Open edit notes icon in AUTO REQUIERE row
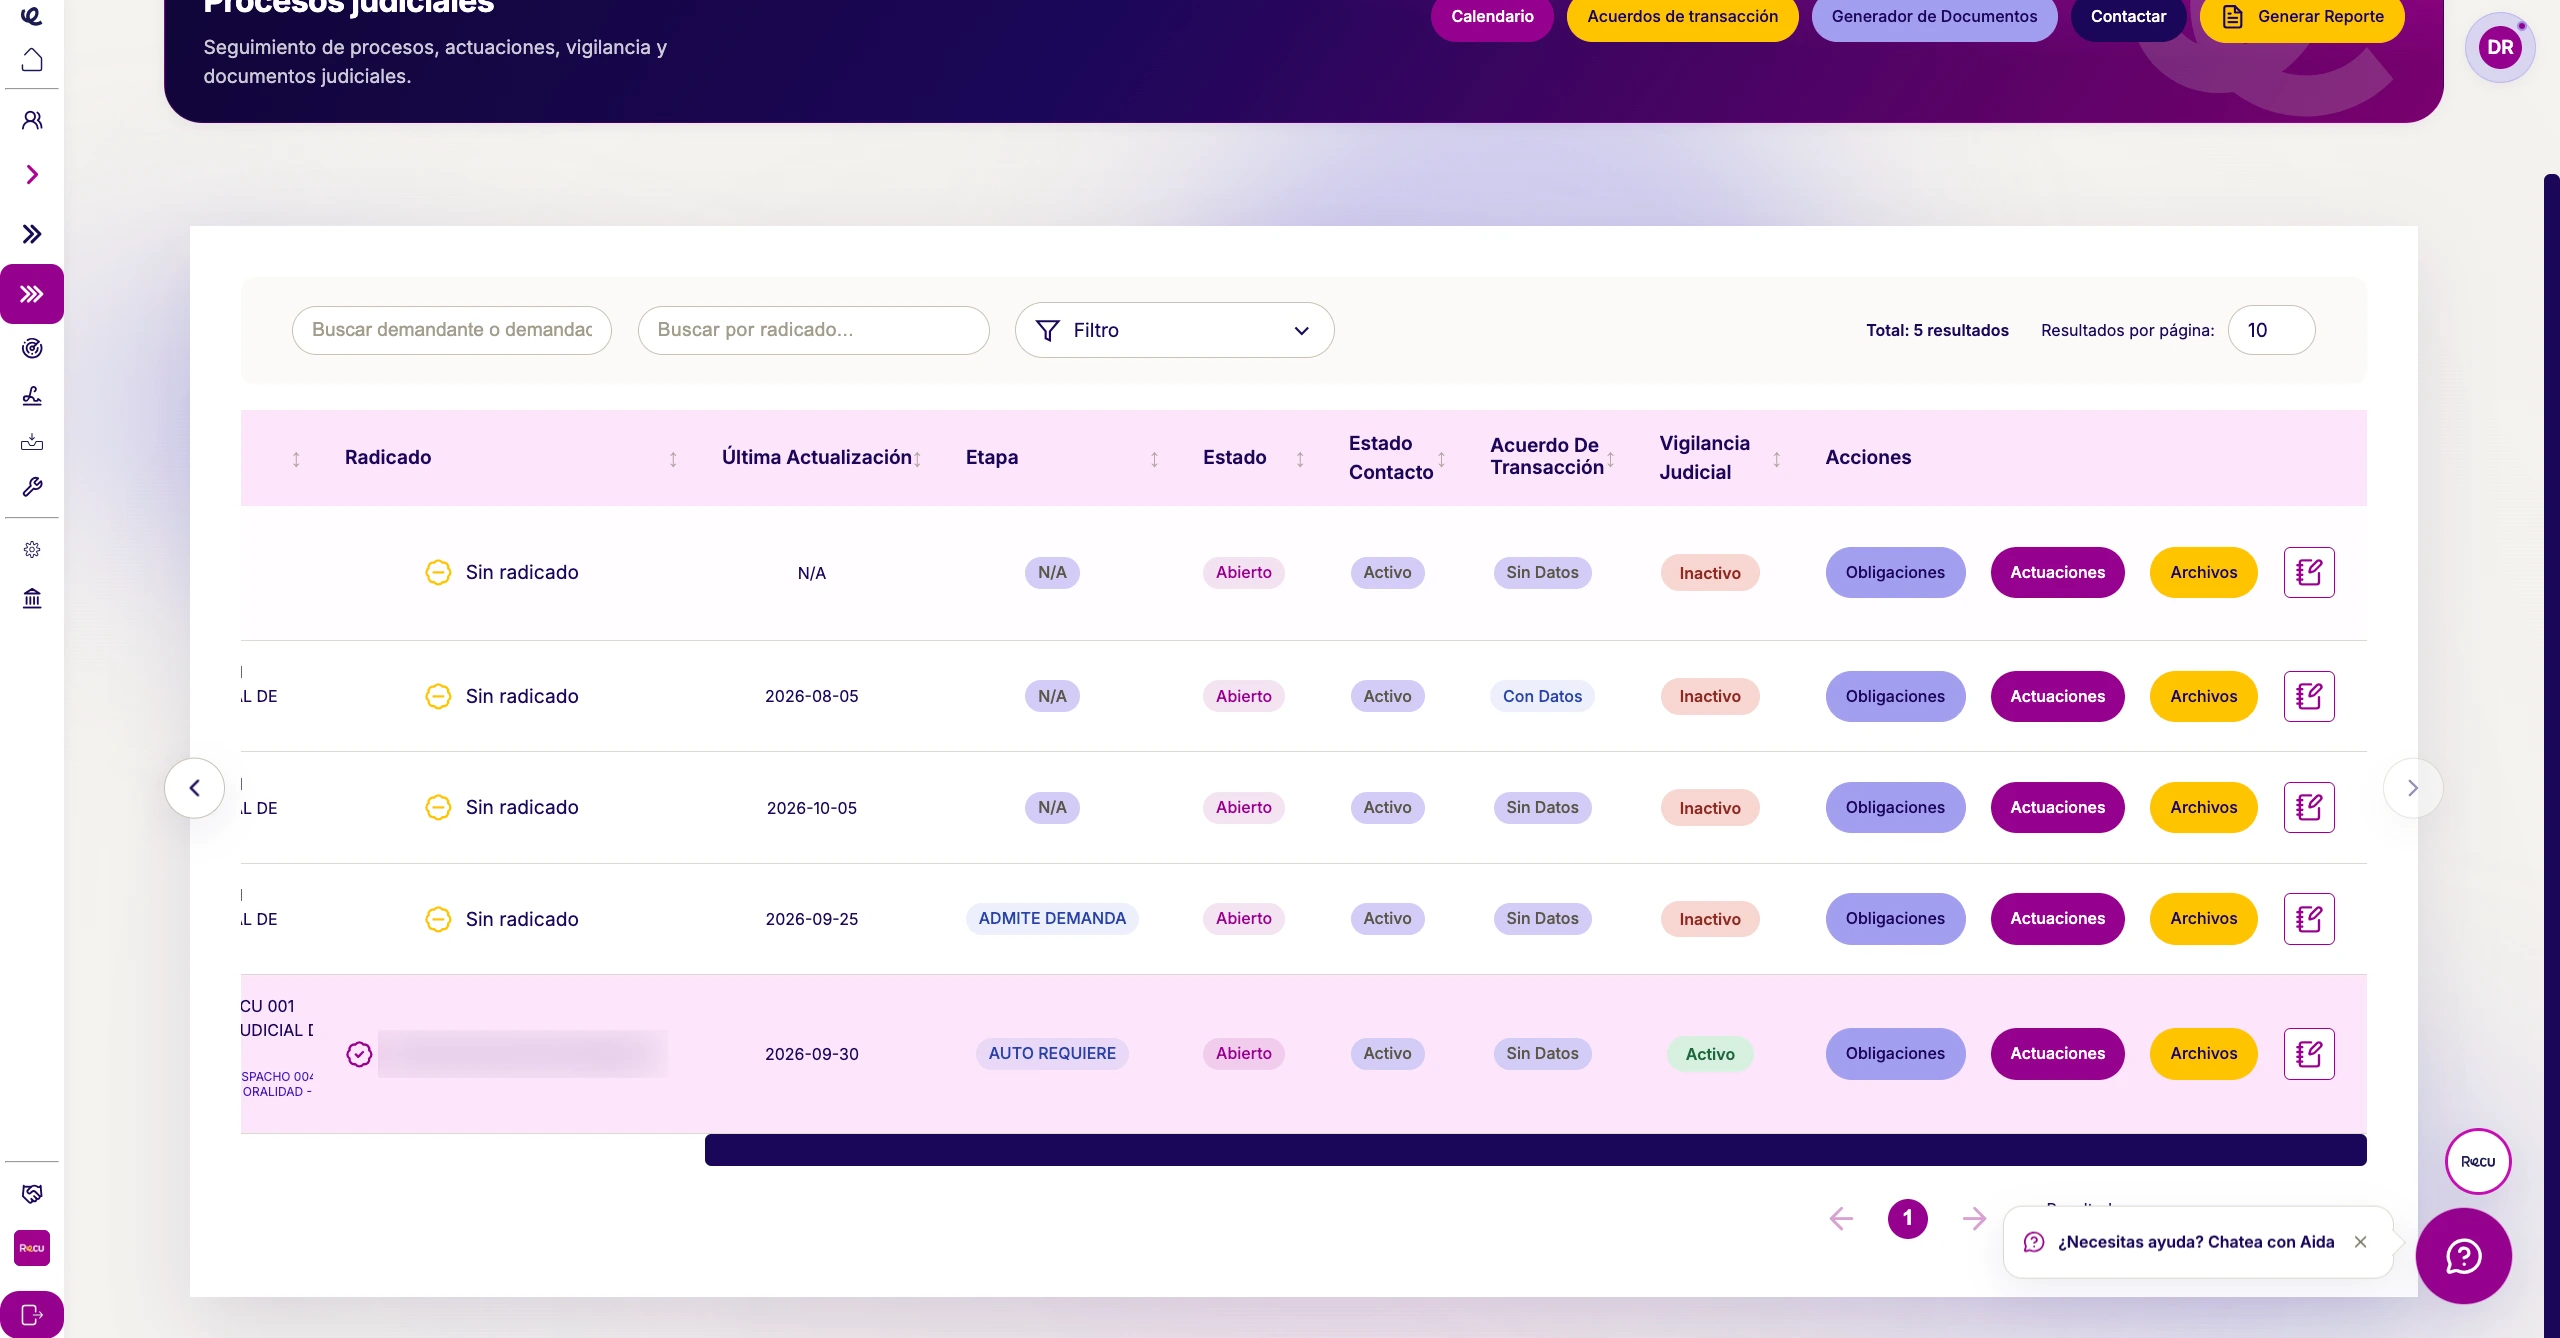Viewport: 2560px width, 1338px height. [x=2309, y=1053]
